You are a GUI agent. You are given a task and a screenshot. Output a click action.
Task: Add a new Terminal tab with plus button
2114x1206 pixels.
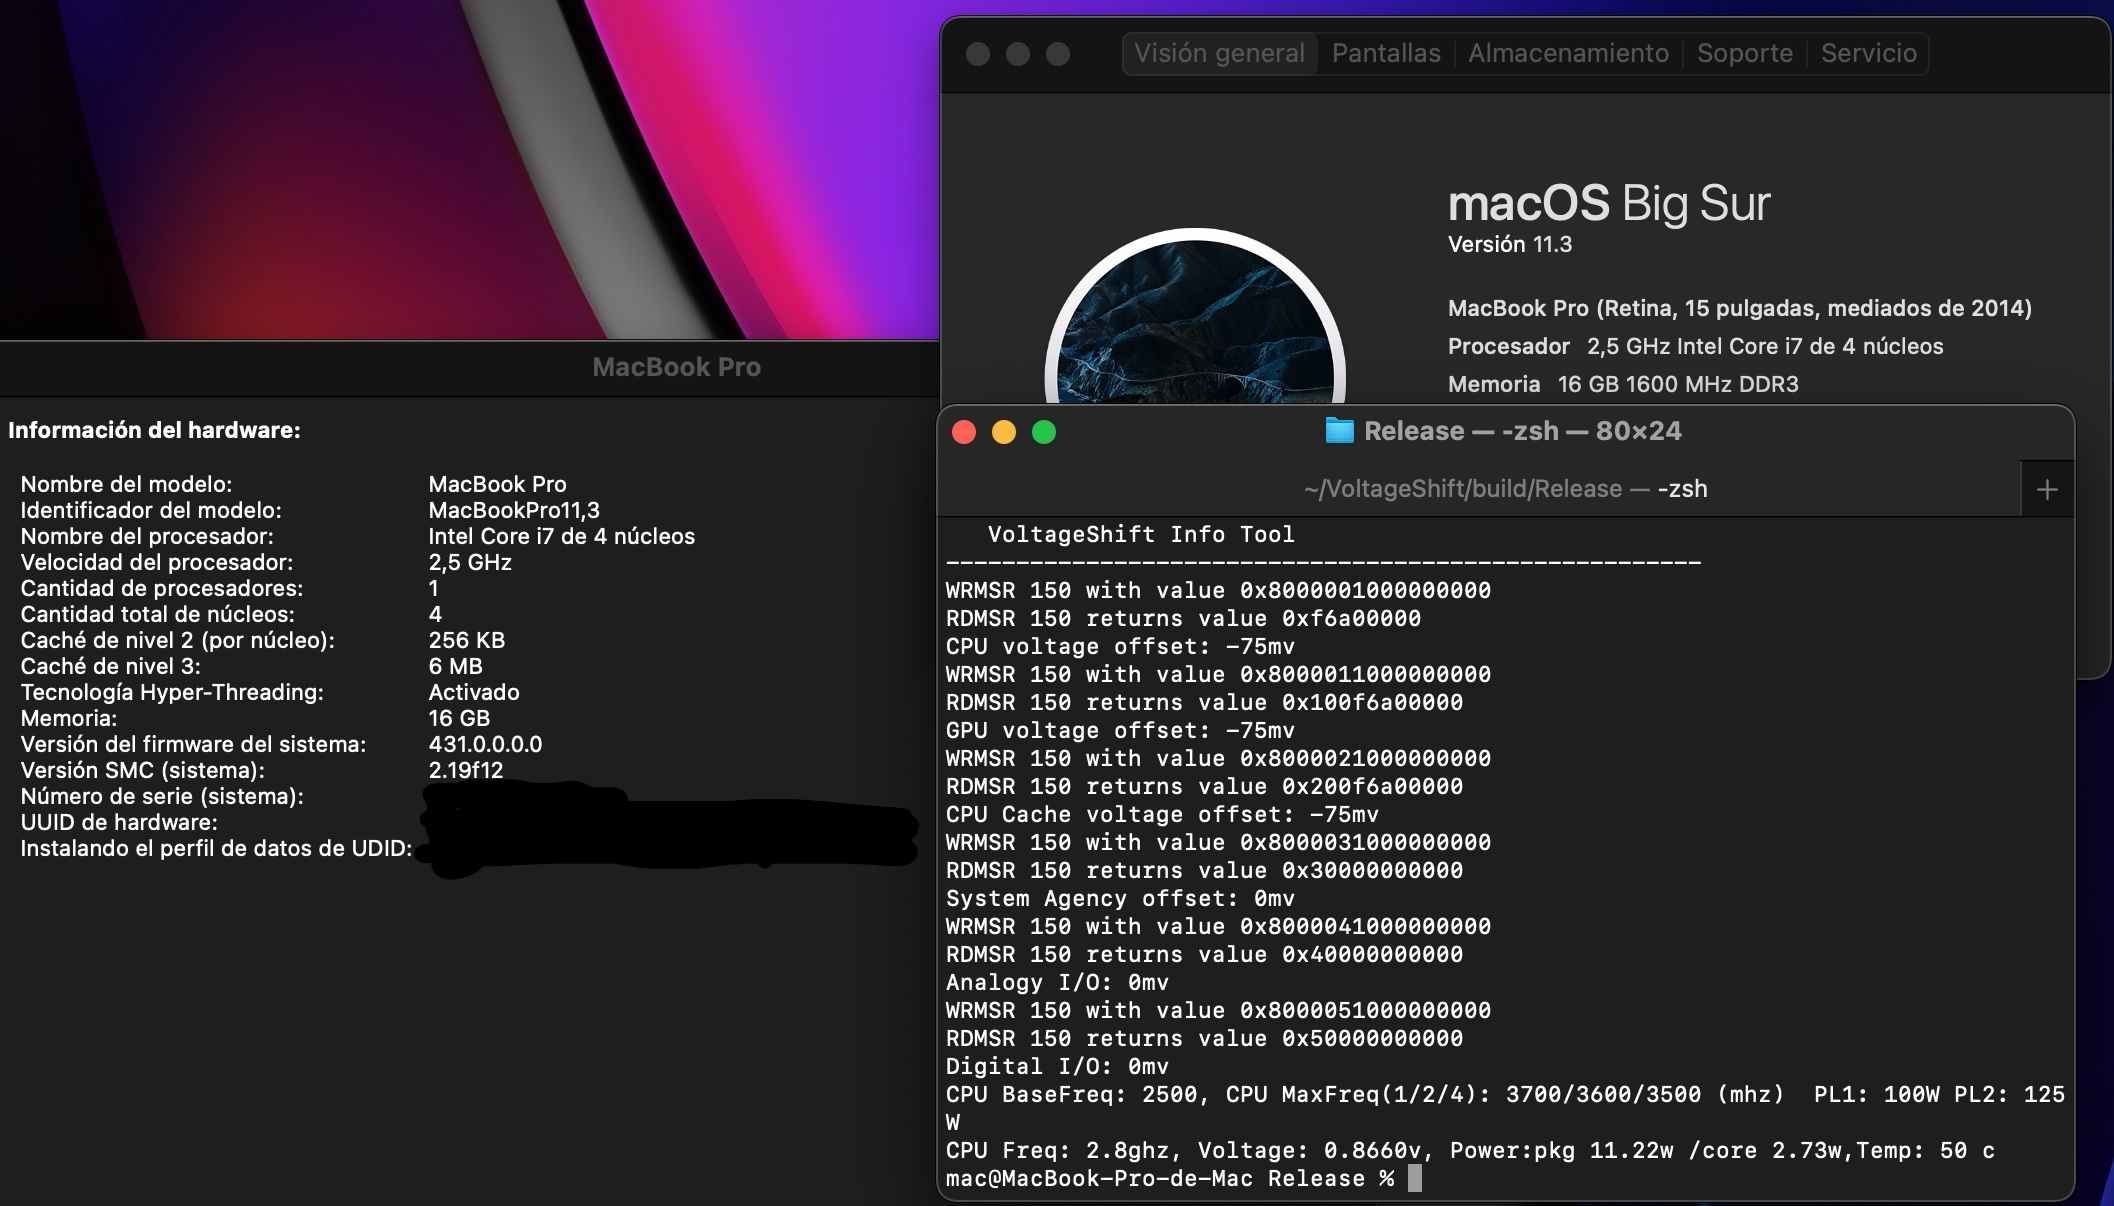(2047, 489)
